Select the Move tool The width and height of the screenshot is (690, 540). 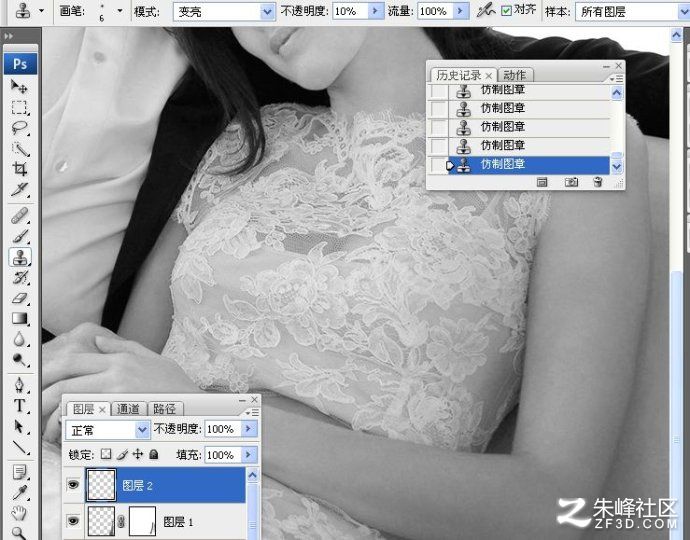tap(19, 86)
